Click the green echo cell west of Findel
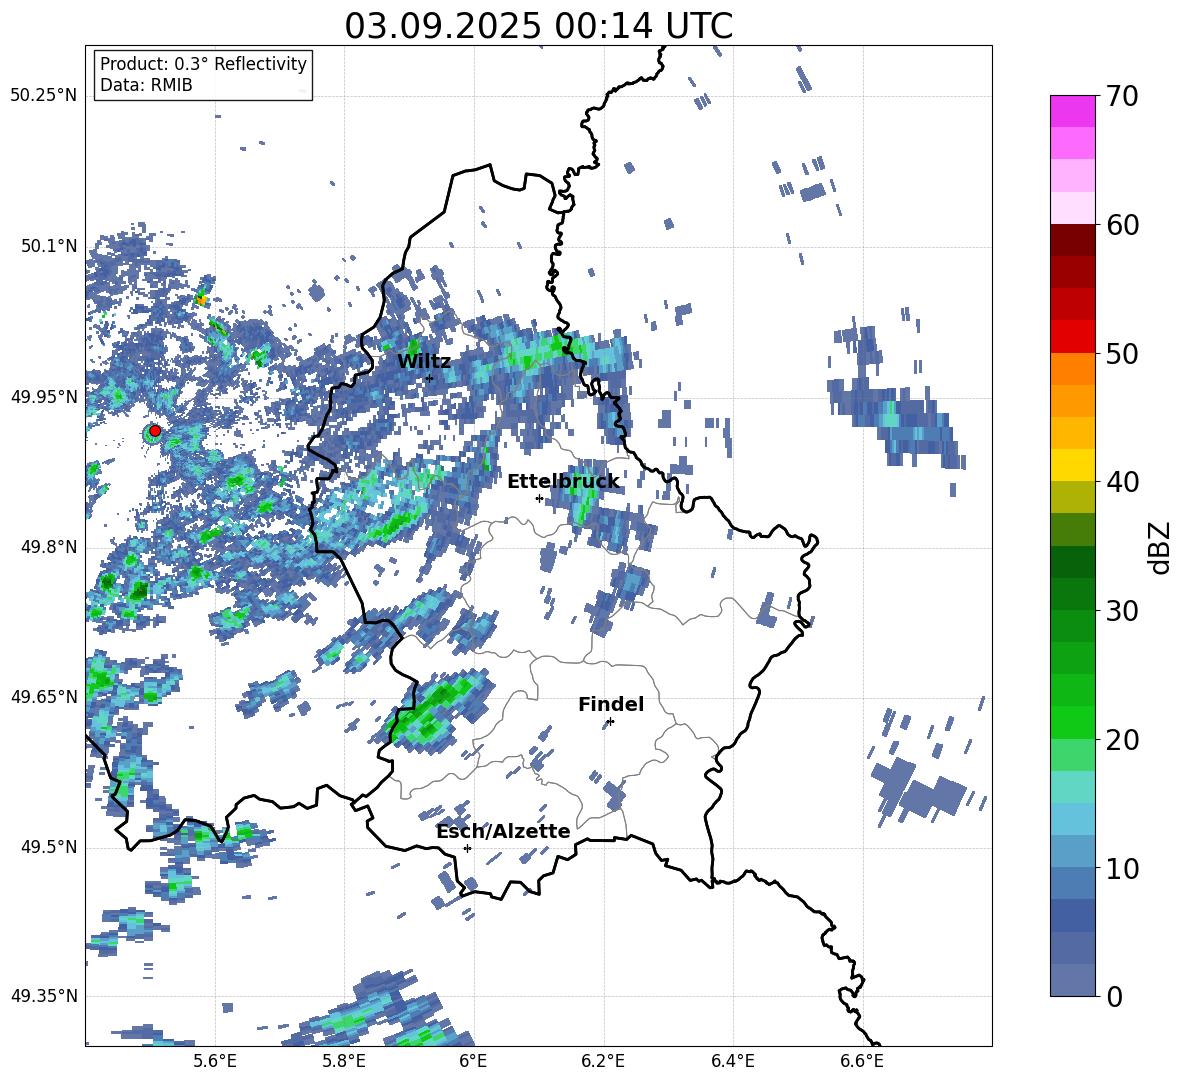The width and height of the screenshot is (1184, 1081). [436, 710]
